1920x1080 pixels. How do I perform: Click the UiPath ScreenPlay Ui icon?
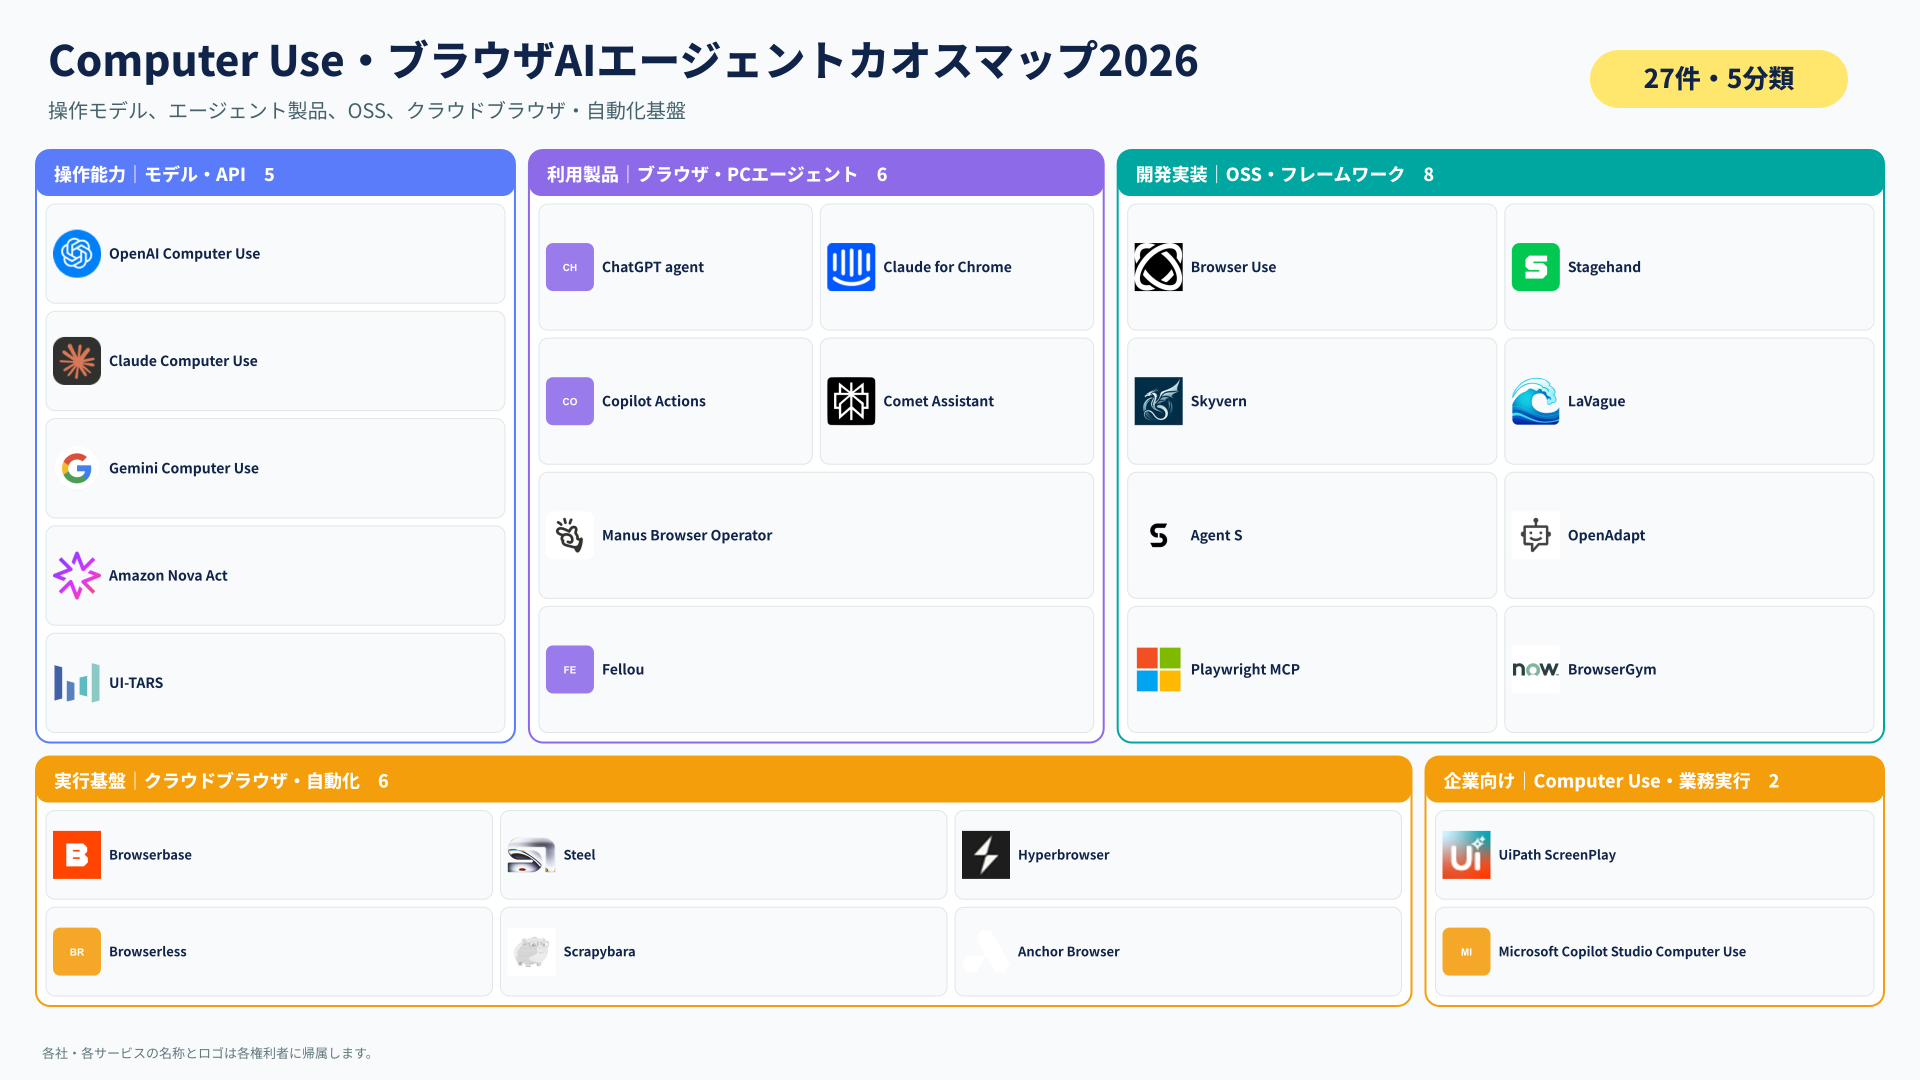coord(1466,855)
